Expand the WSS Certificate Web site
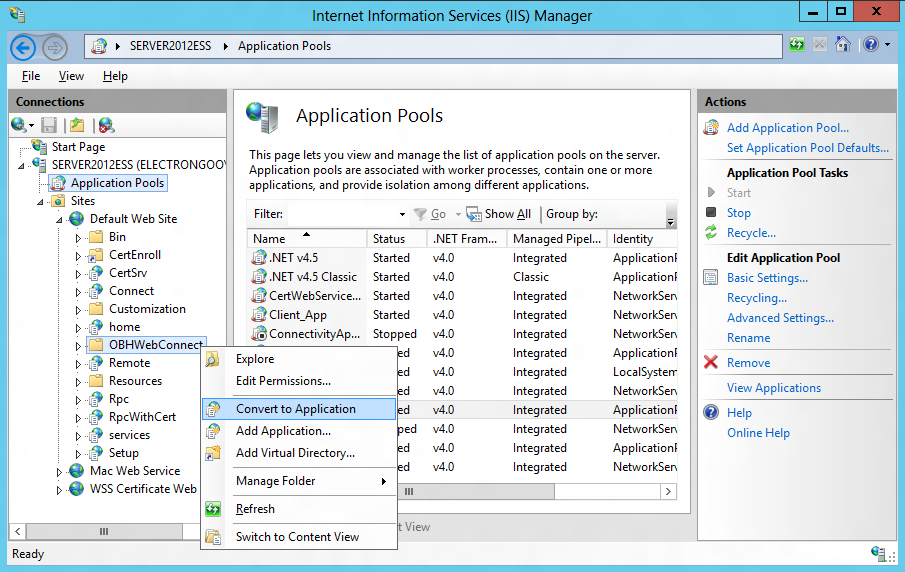Image resolution: width=905 pixels, height=572 pixels. (59, 489)
